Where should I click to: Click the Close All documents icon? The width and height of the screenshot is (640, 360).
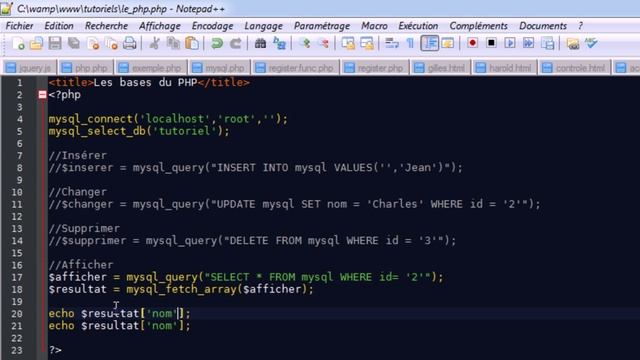[111, 43]
